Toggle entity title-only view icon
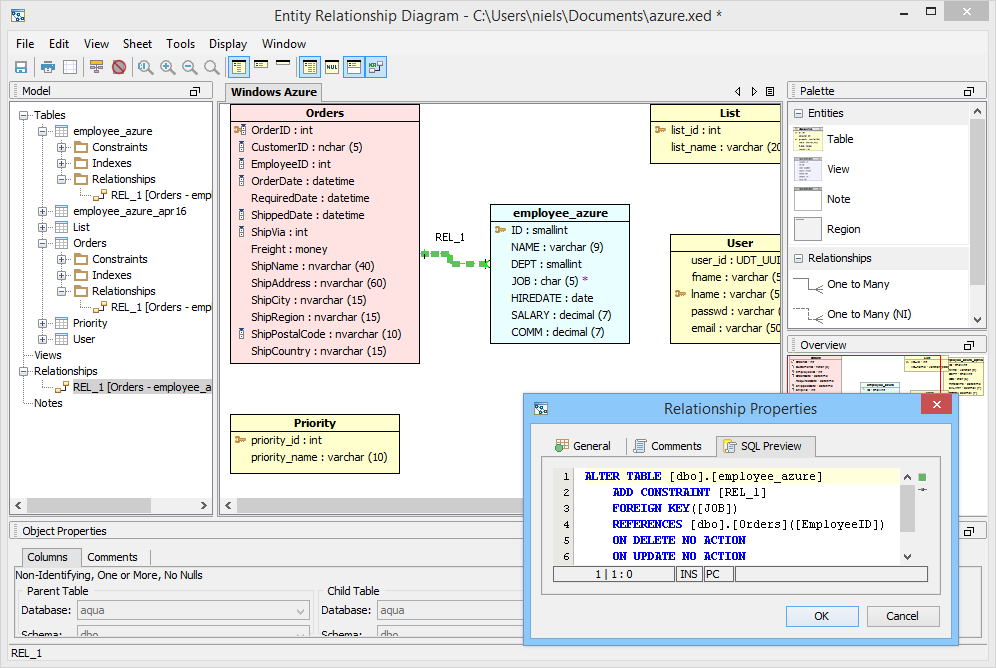This screenshot has width=996, height=668. pos(283,63)
